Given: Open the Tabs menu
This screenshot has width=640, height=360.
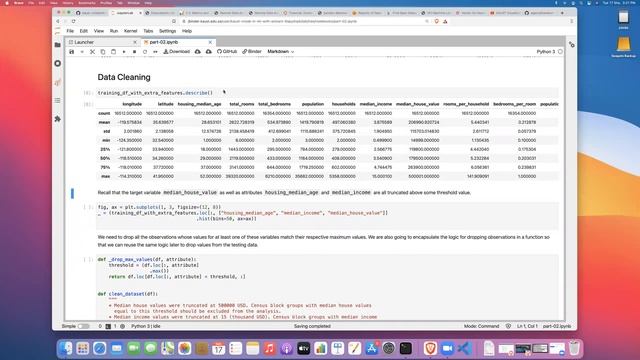Looking at the screenshot, I should tap(148, 31).
